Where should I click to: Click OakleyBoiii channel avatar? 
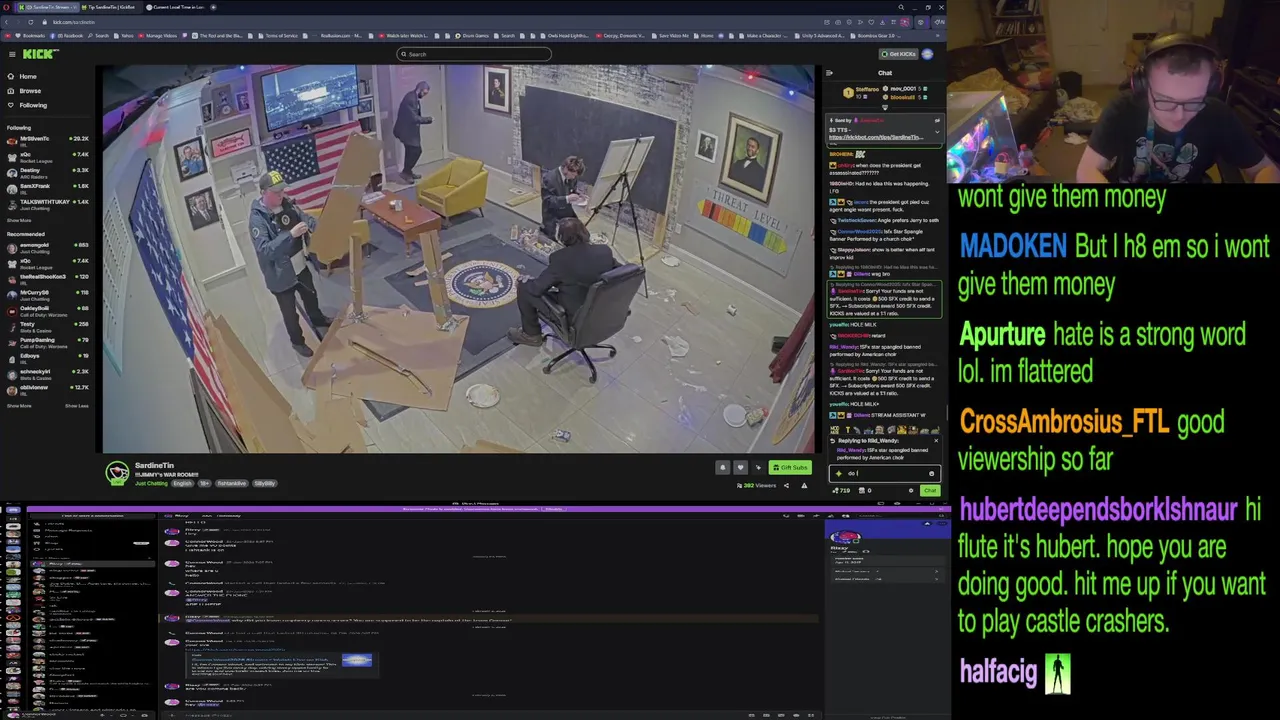tap(12, 310)
